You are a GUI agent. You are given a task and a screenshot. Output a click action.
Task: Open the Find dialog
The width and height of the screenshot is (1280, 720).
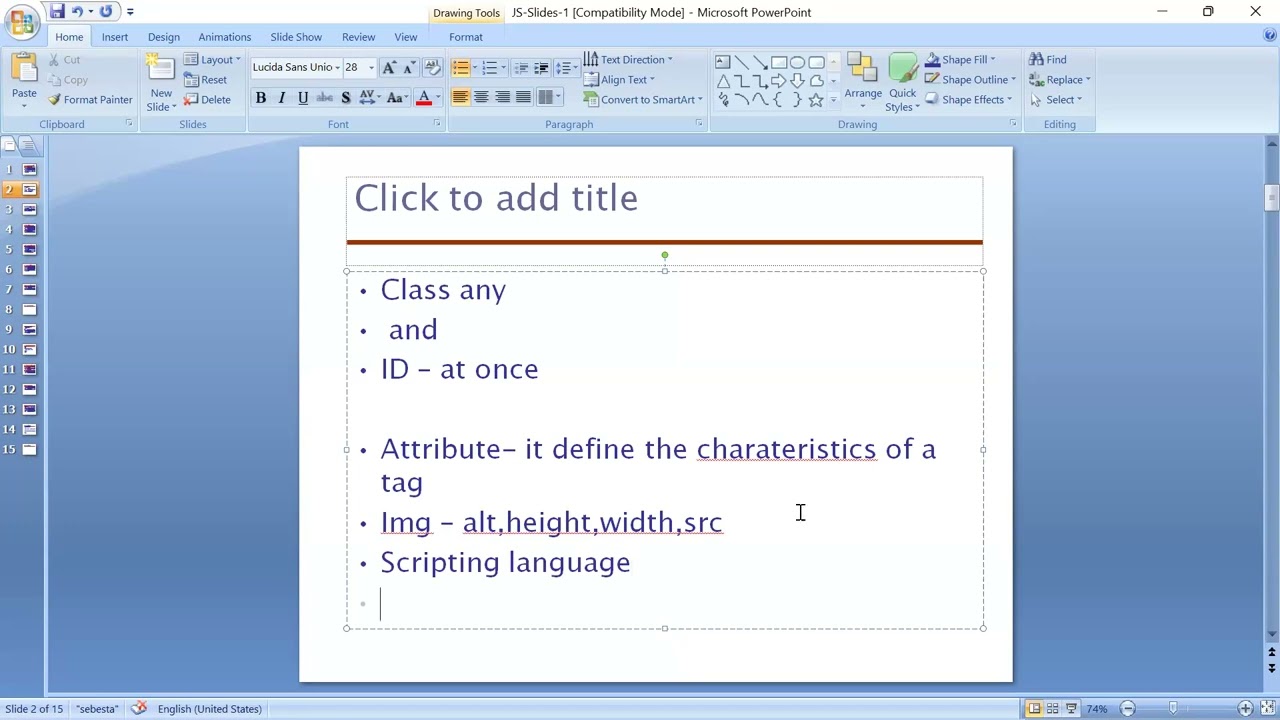(1048, 60)
